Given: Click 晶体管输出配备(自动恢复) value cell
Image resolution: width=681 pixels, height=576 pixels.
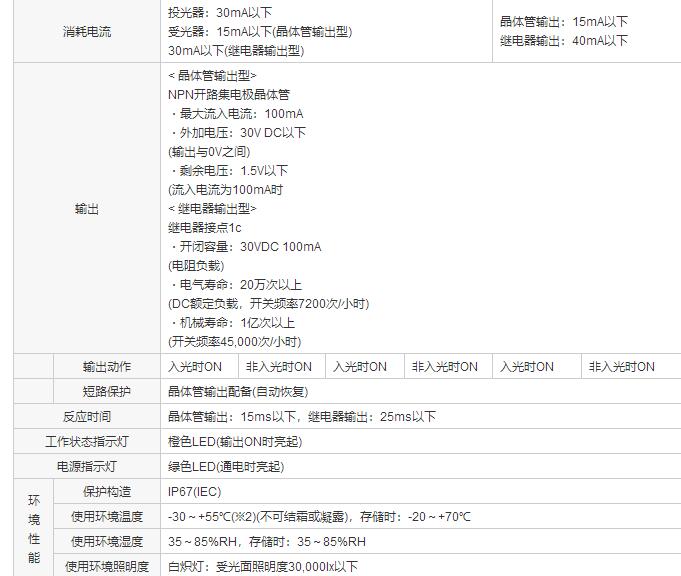Looking at the screenshot, I should 238,392.
